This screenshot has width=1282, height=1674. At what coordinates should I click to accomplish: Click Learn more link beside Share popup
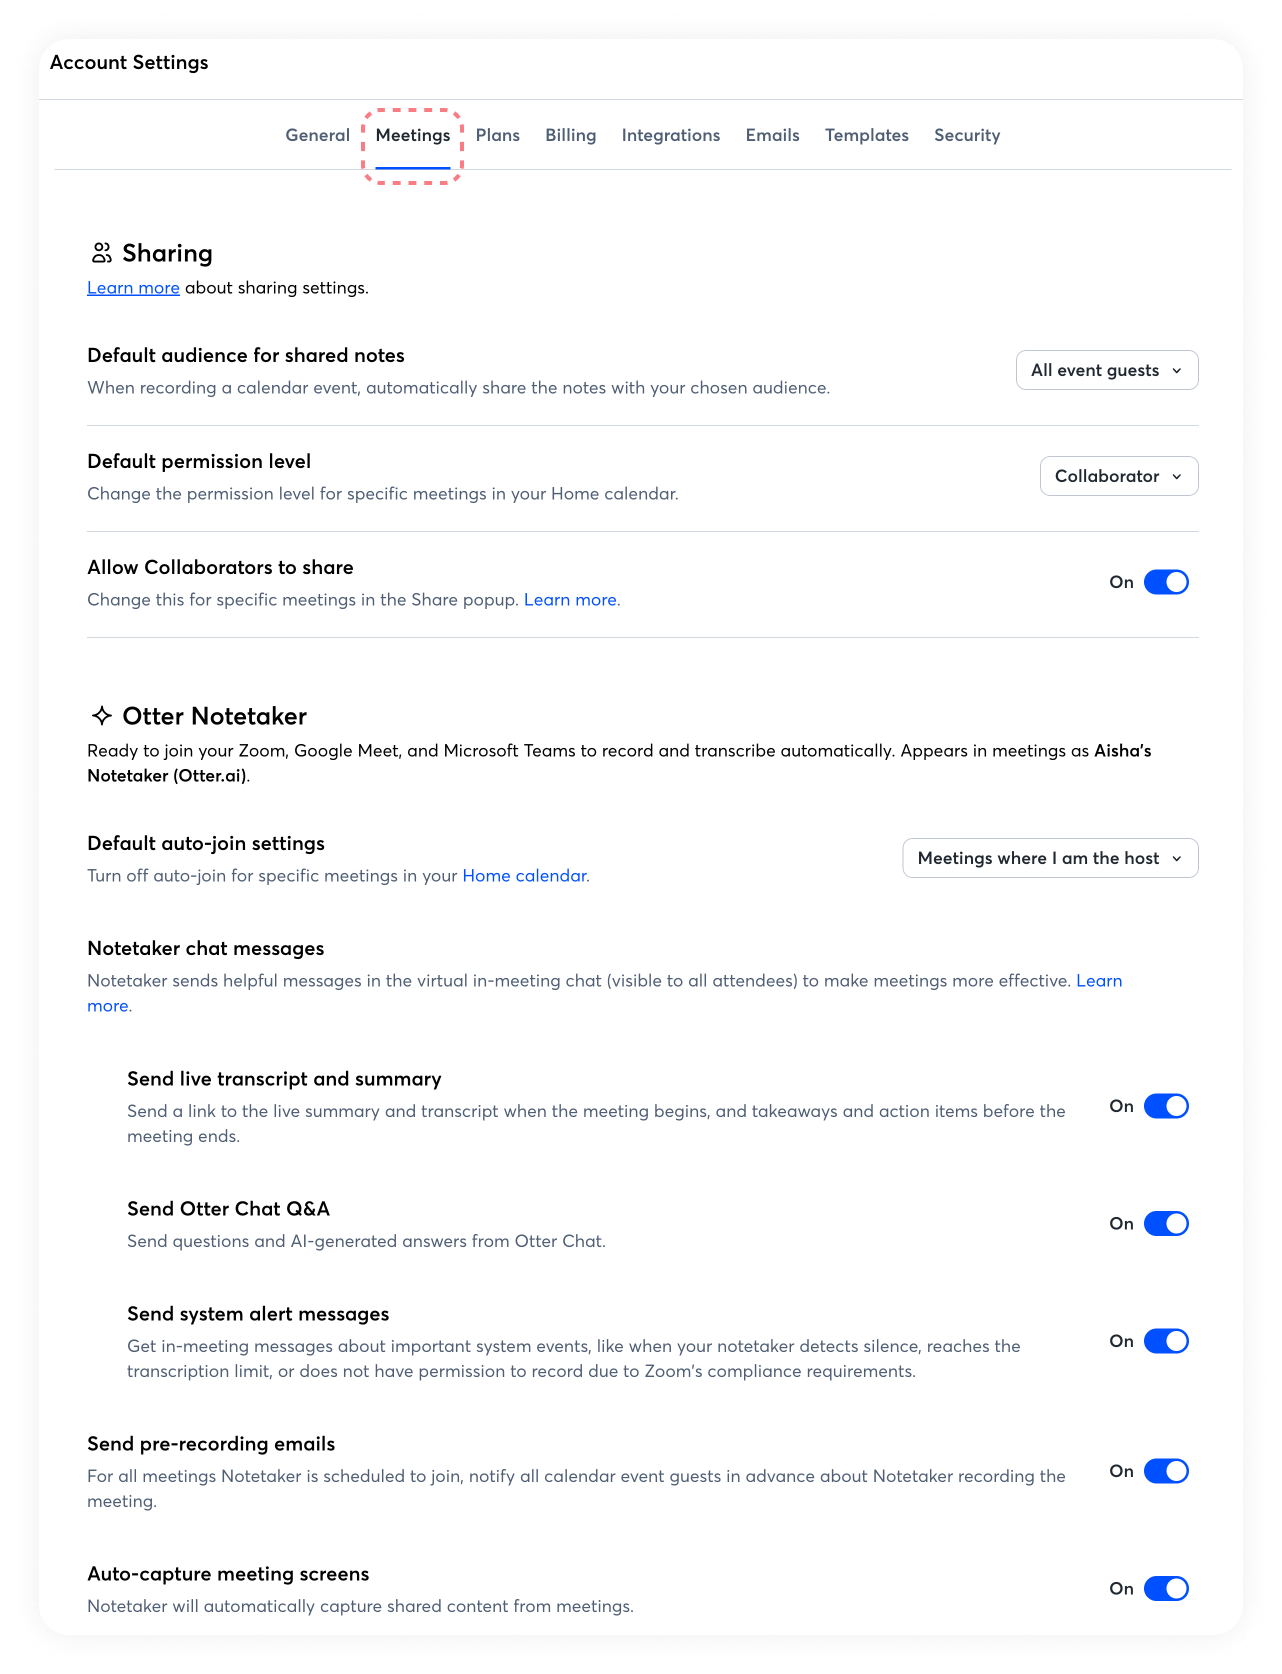570,600
